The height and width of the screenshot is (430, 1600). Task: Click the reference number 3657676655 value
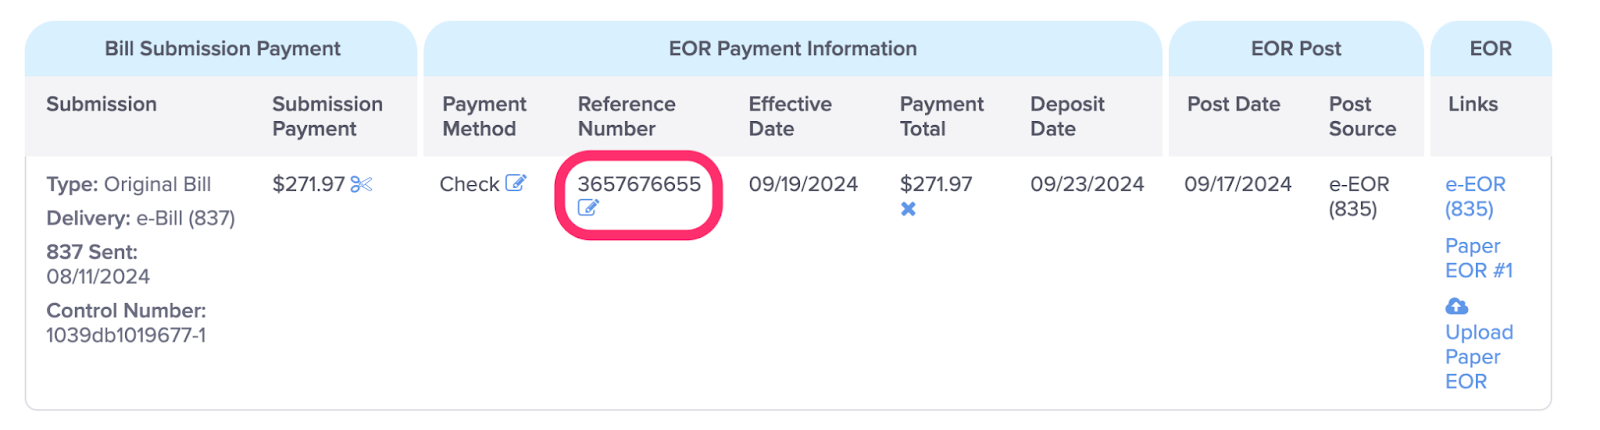[639, 184]
